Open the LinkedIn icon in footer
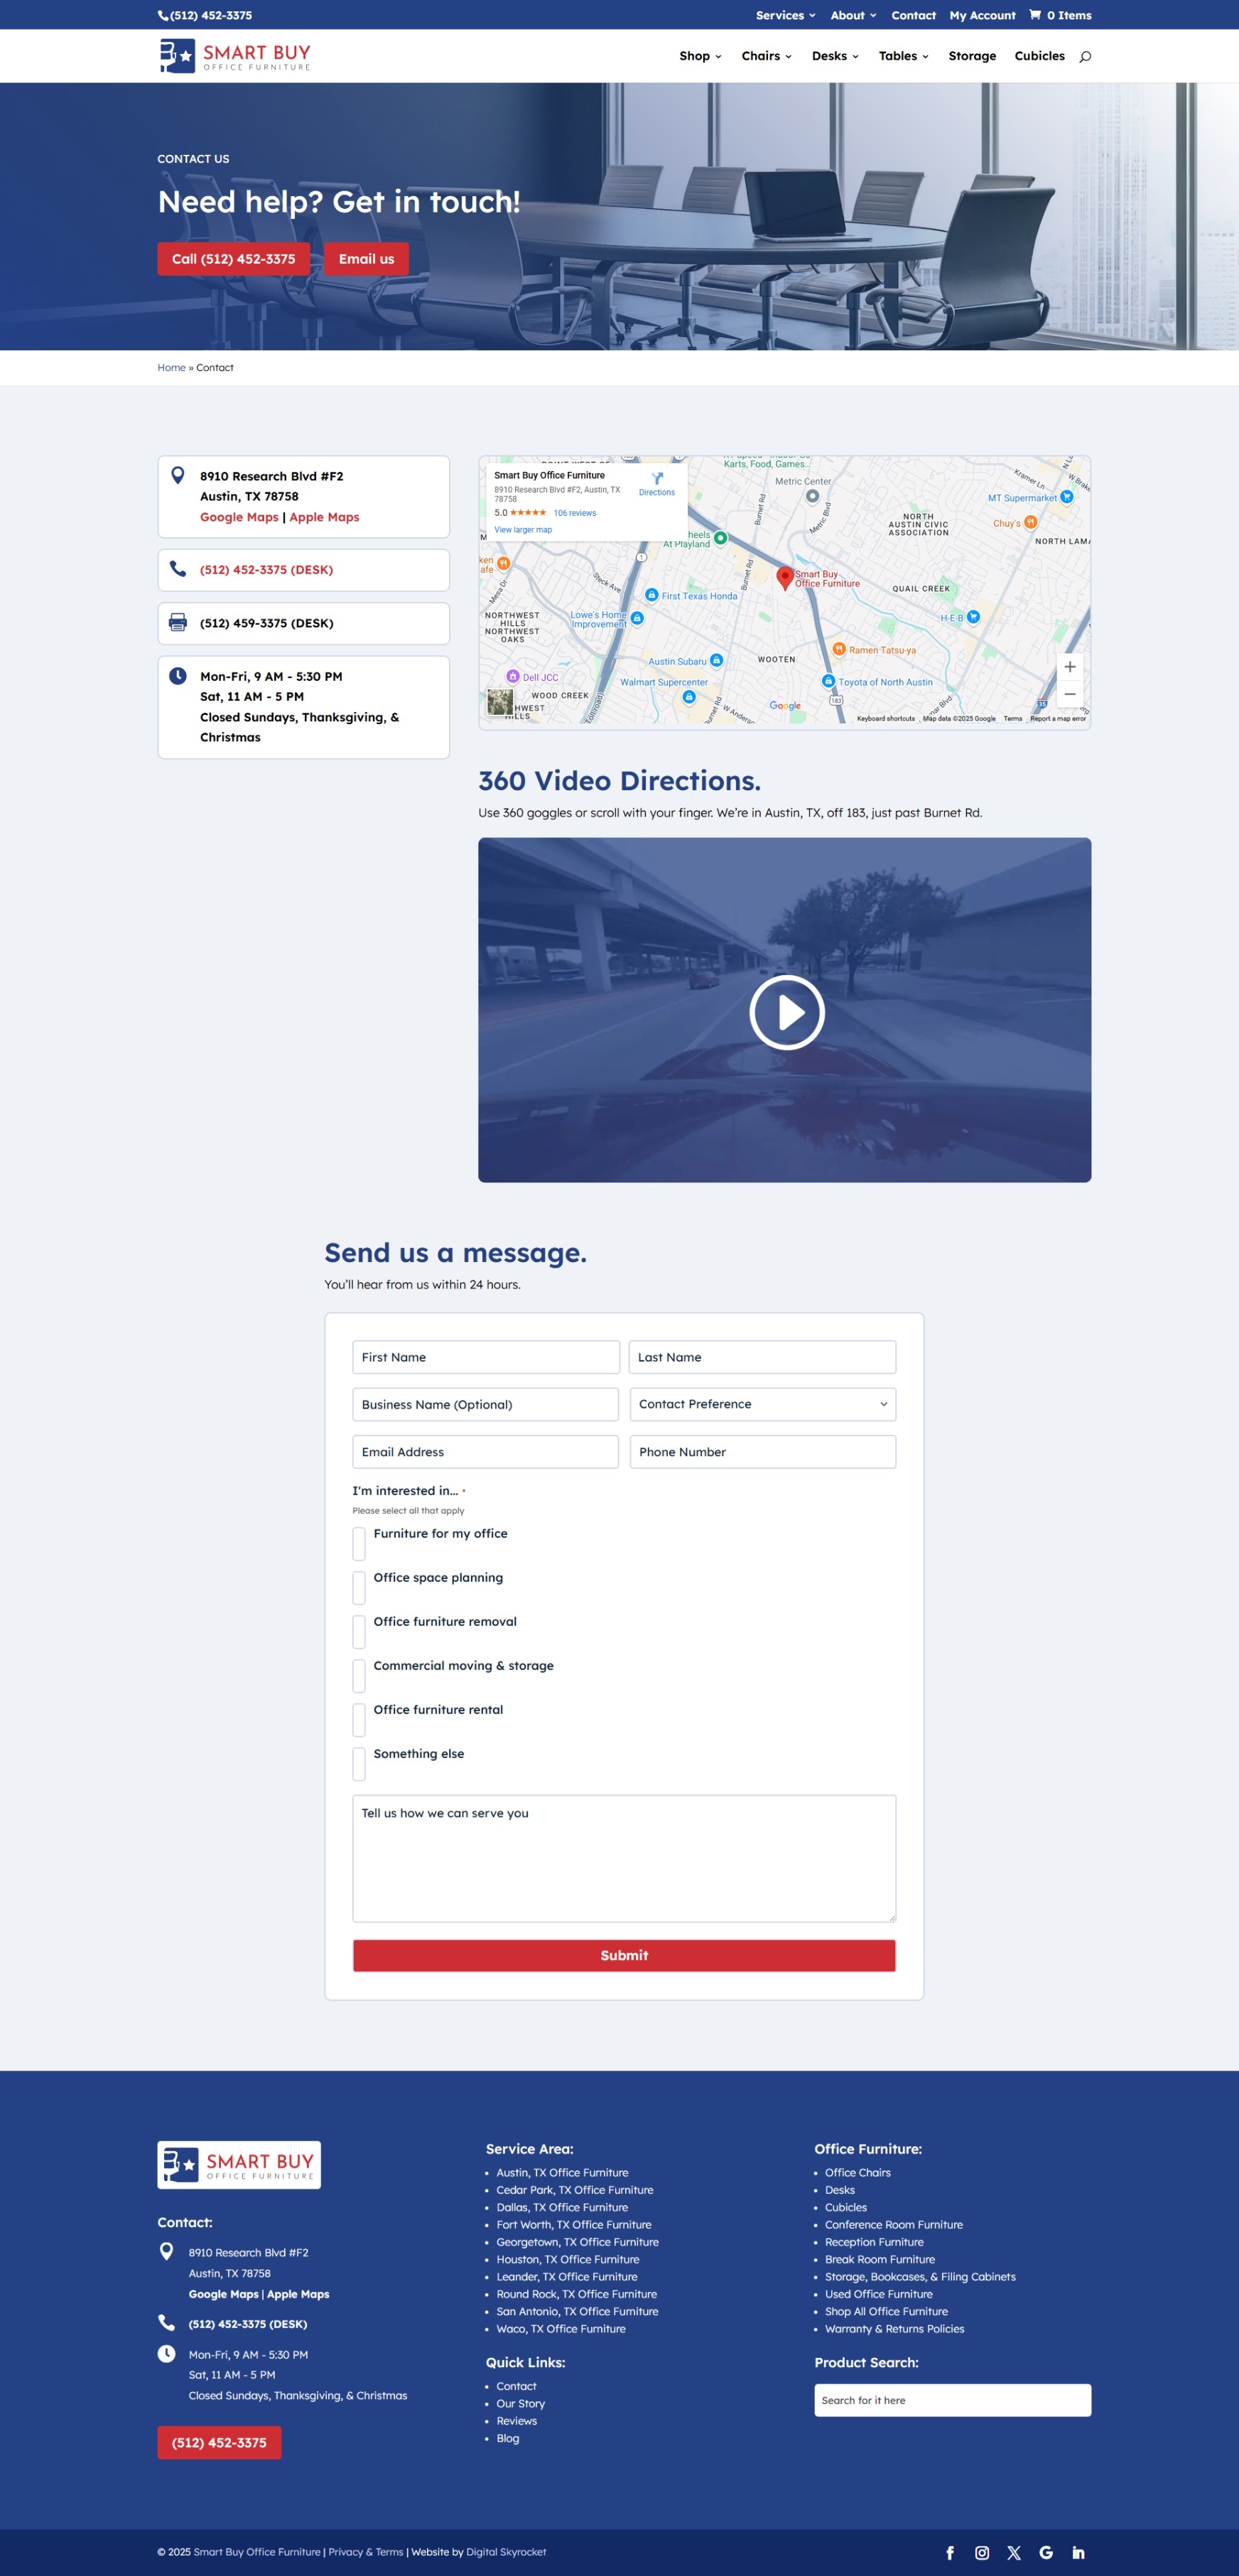The width and height of the screenshot is (1239, 2576). [1078, 2552]
